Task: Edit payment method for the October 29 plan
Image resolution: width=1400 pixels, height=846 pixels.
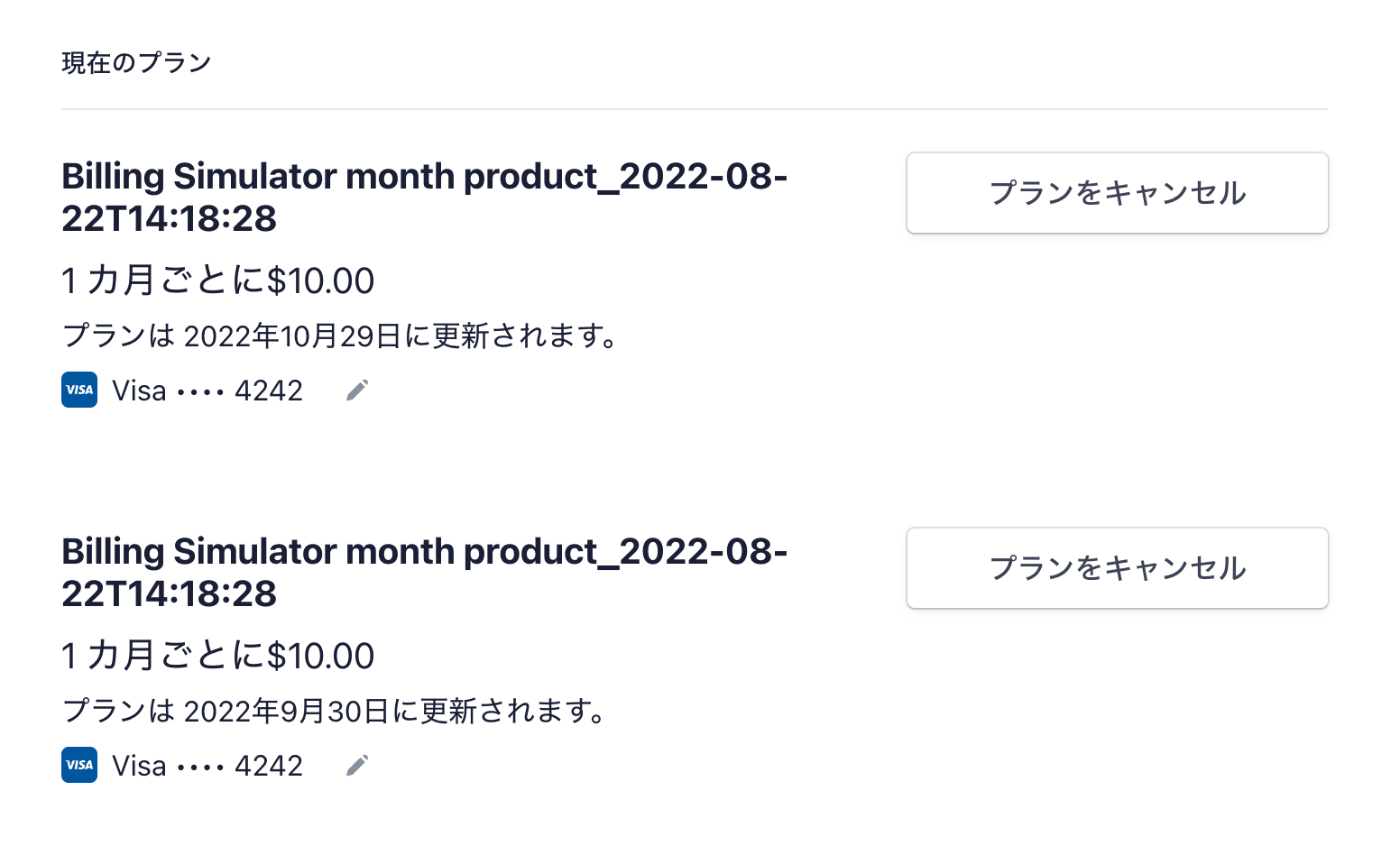Action: pos(357,391)
